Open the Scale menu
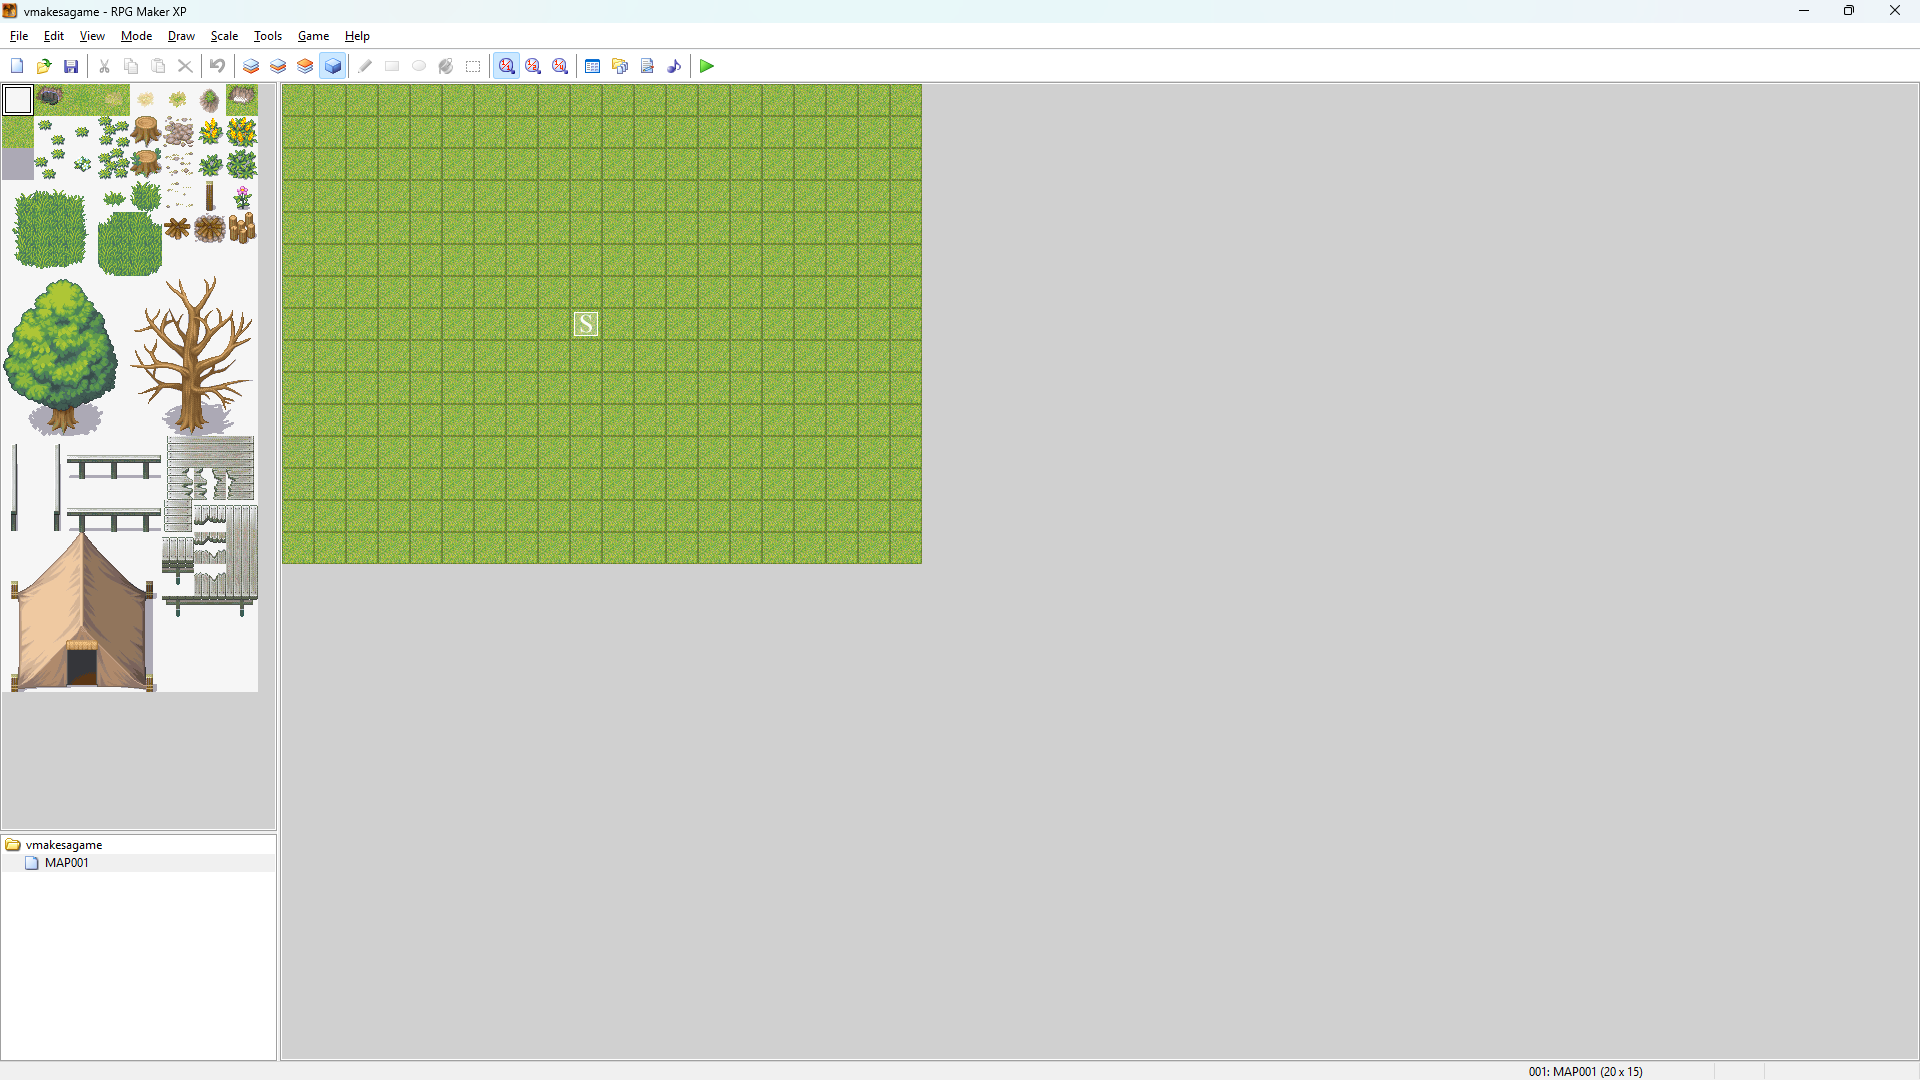The height and width of the screenshot is (1080, 1920). [x=224, y=36]
